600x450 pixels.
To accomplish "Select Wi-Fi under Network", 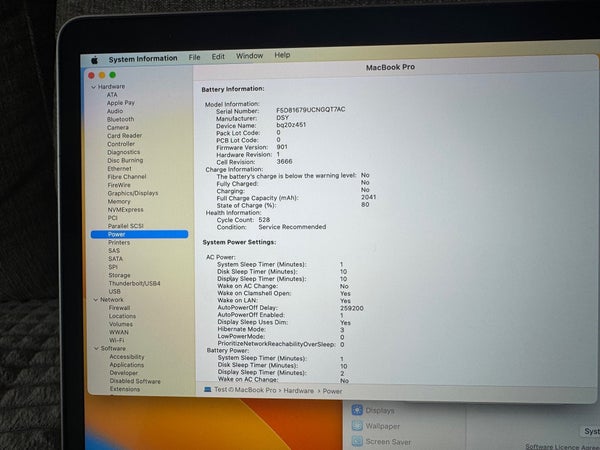I will [117, 341].
